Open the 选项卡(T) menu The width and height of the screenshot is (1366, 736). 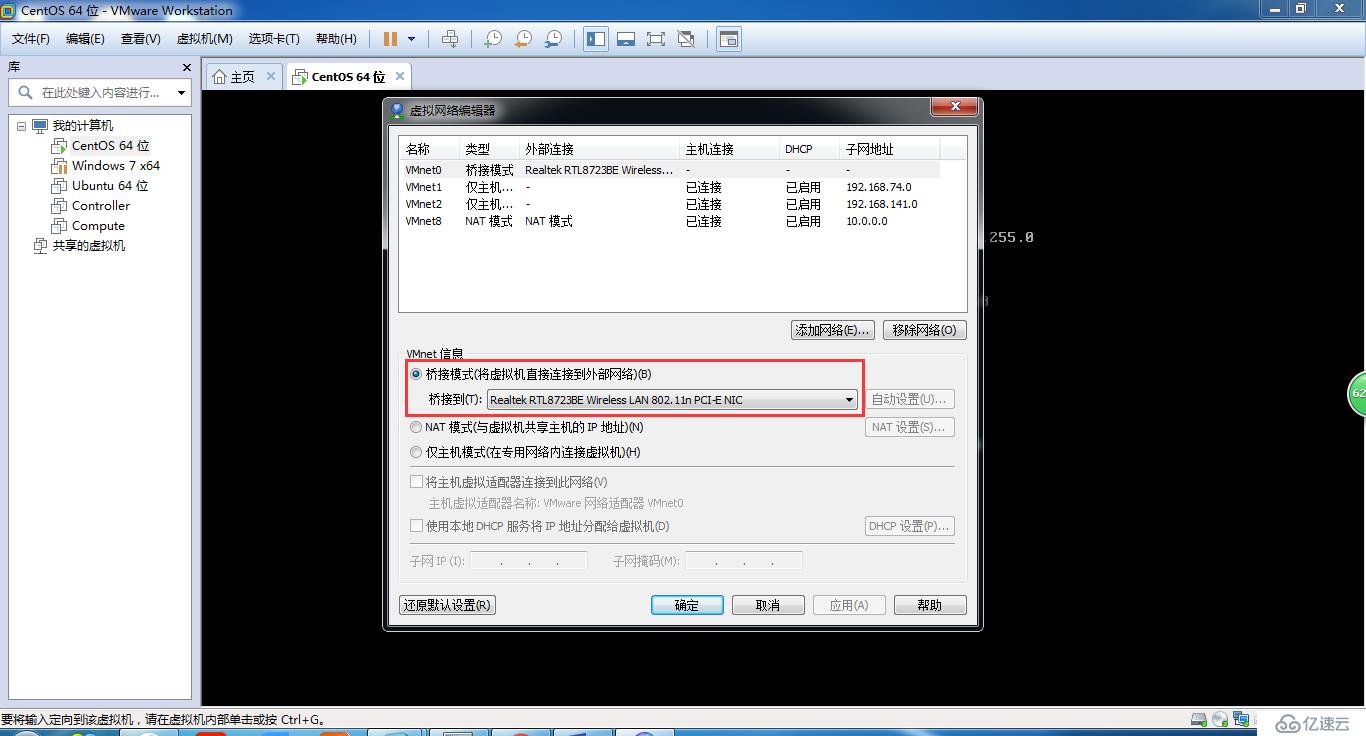(274, 39)
